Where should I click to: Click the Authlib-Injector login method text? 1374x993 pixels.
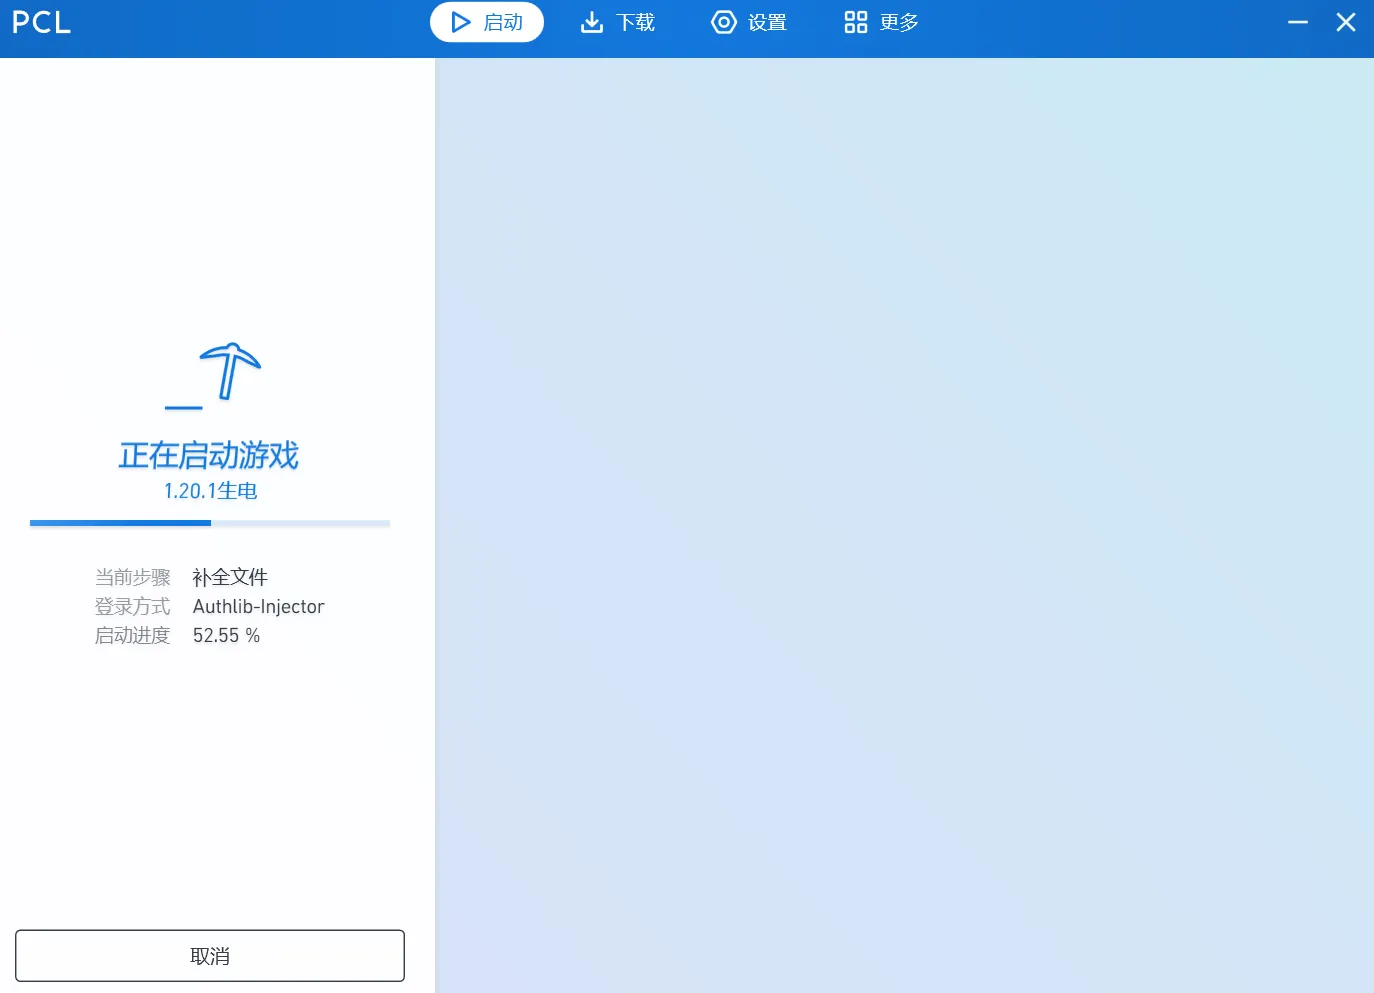[258, 606]
